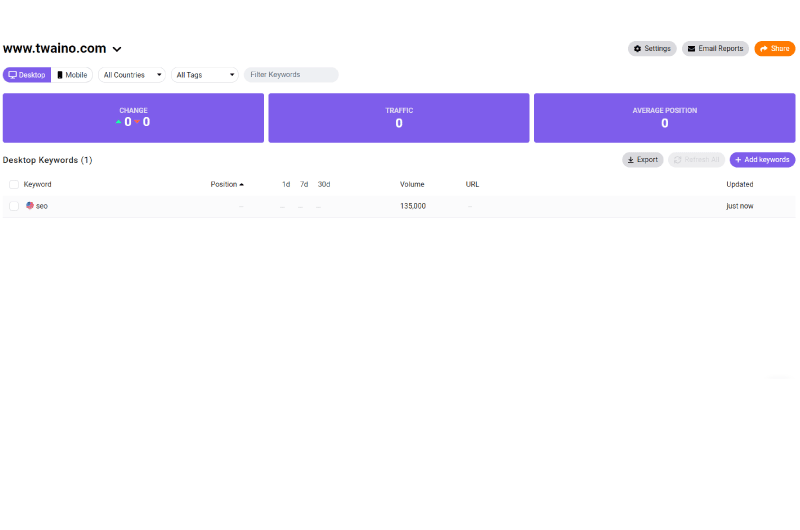Click the AVERAGE POSITION stats card

(x=664, y=118)
